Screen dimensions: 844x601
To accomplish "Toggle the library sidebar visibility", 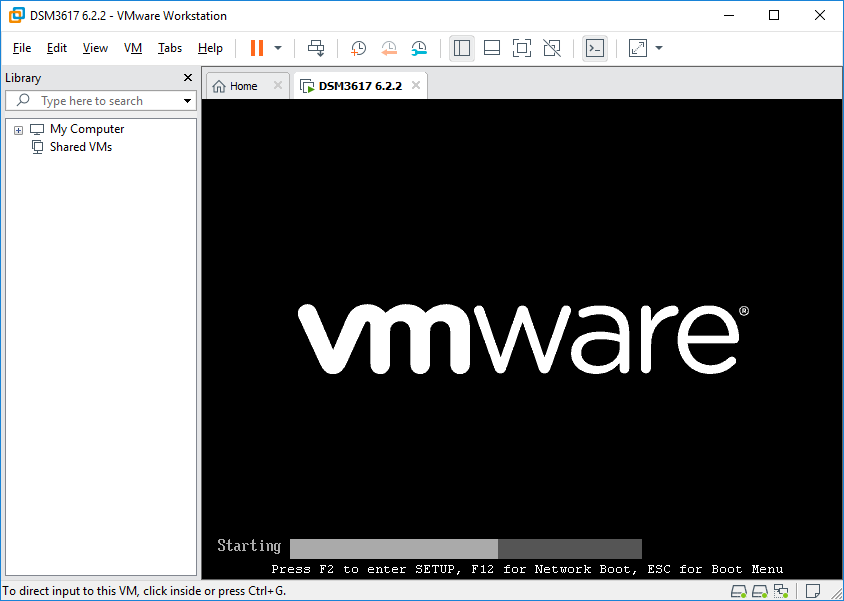I will pos(462,48).
